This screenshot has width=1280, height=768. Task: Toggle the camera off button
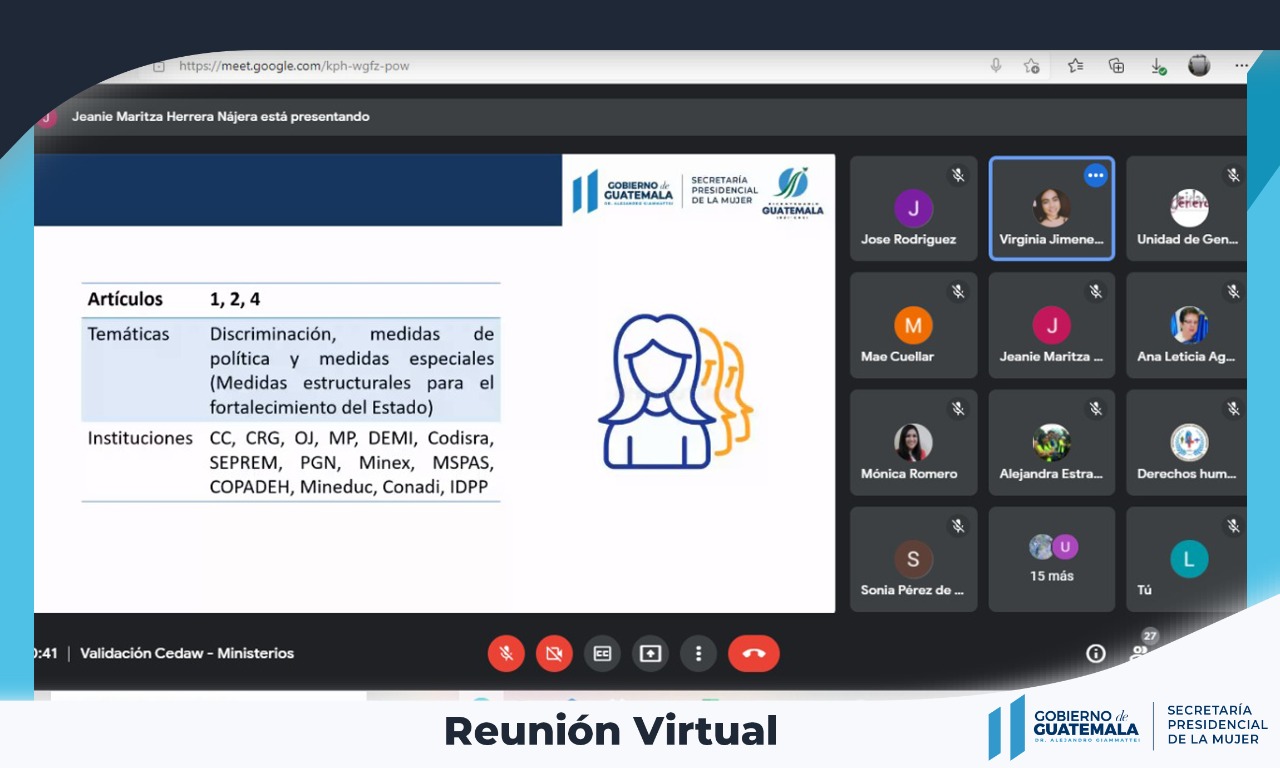(x=554, y=653)
